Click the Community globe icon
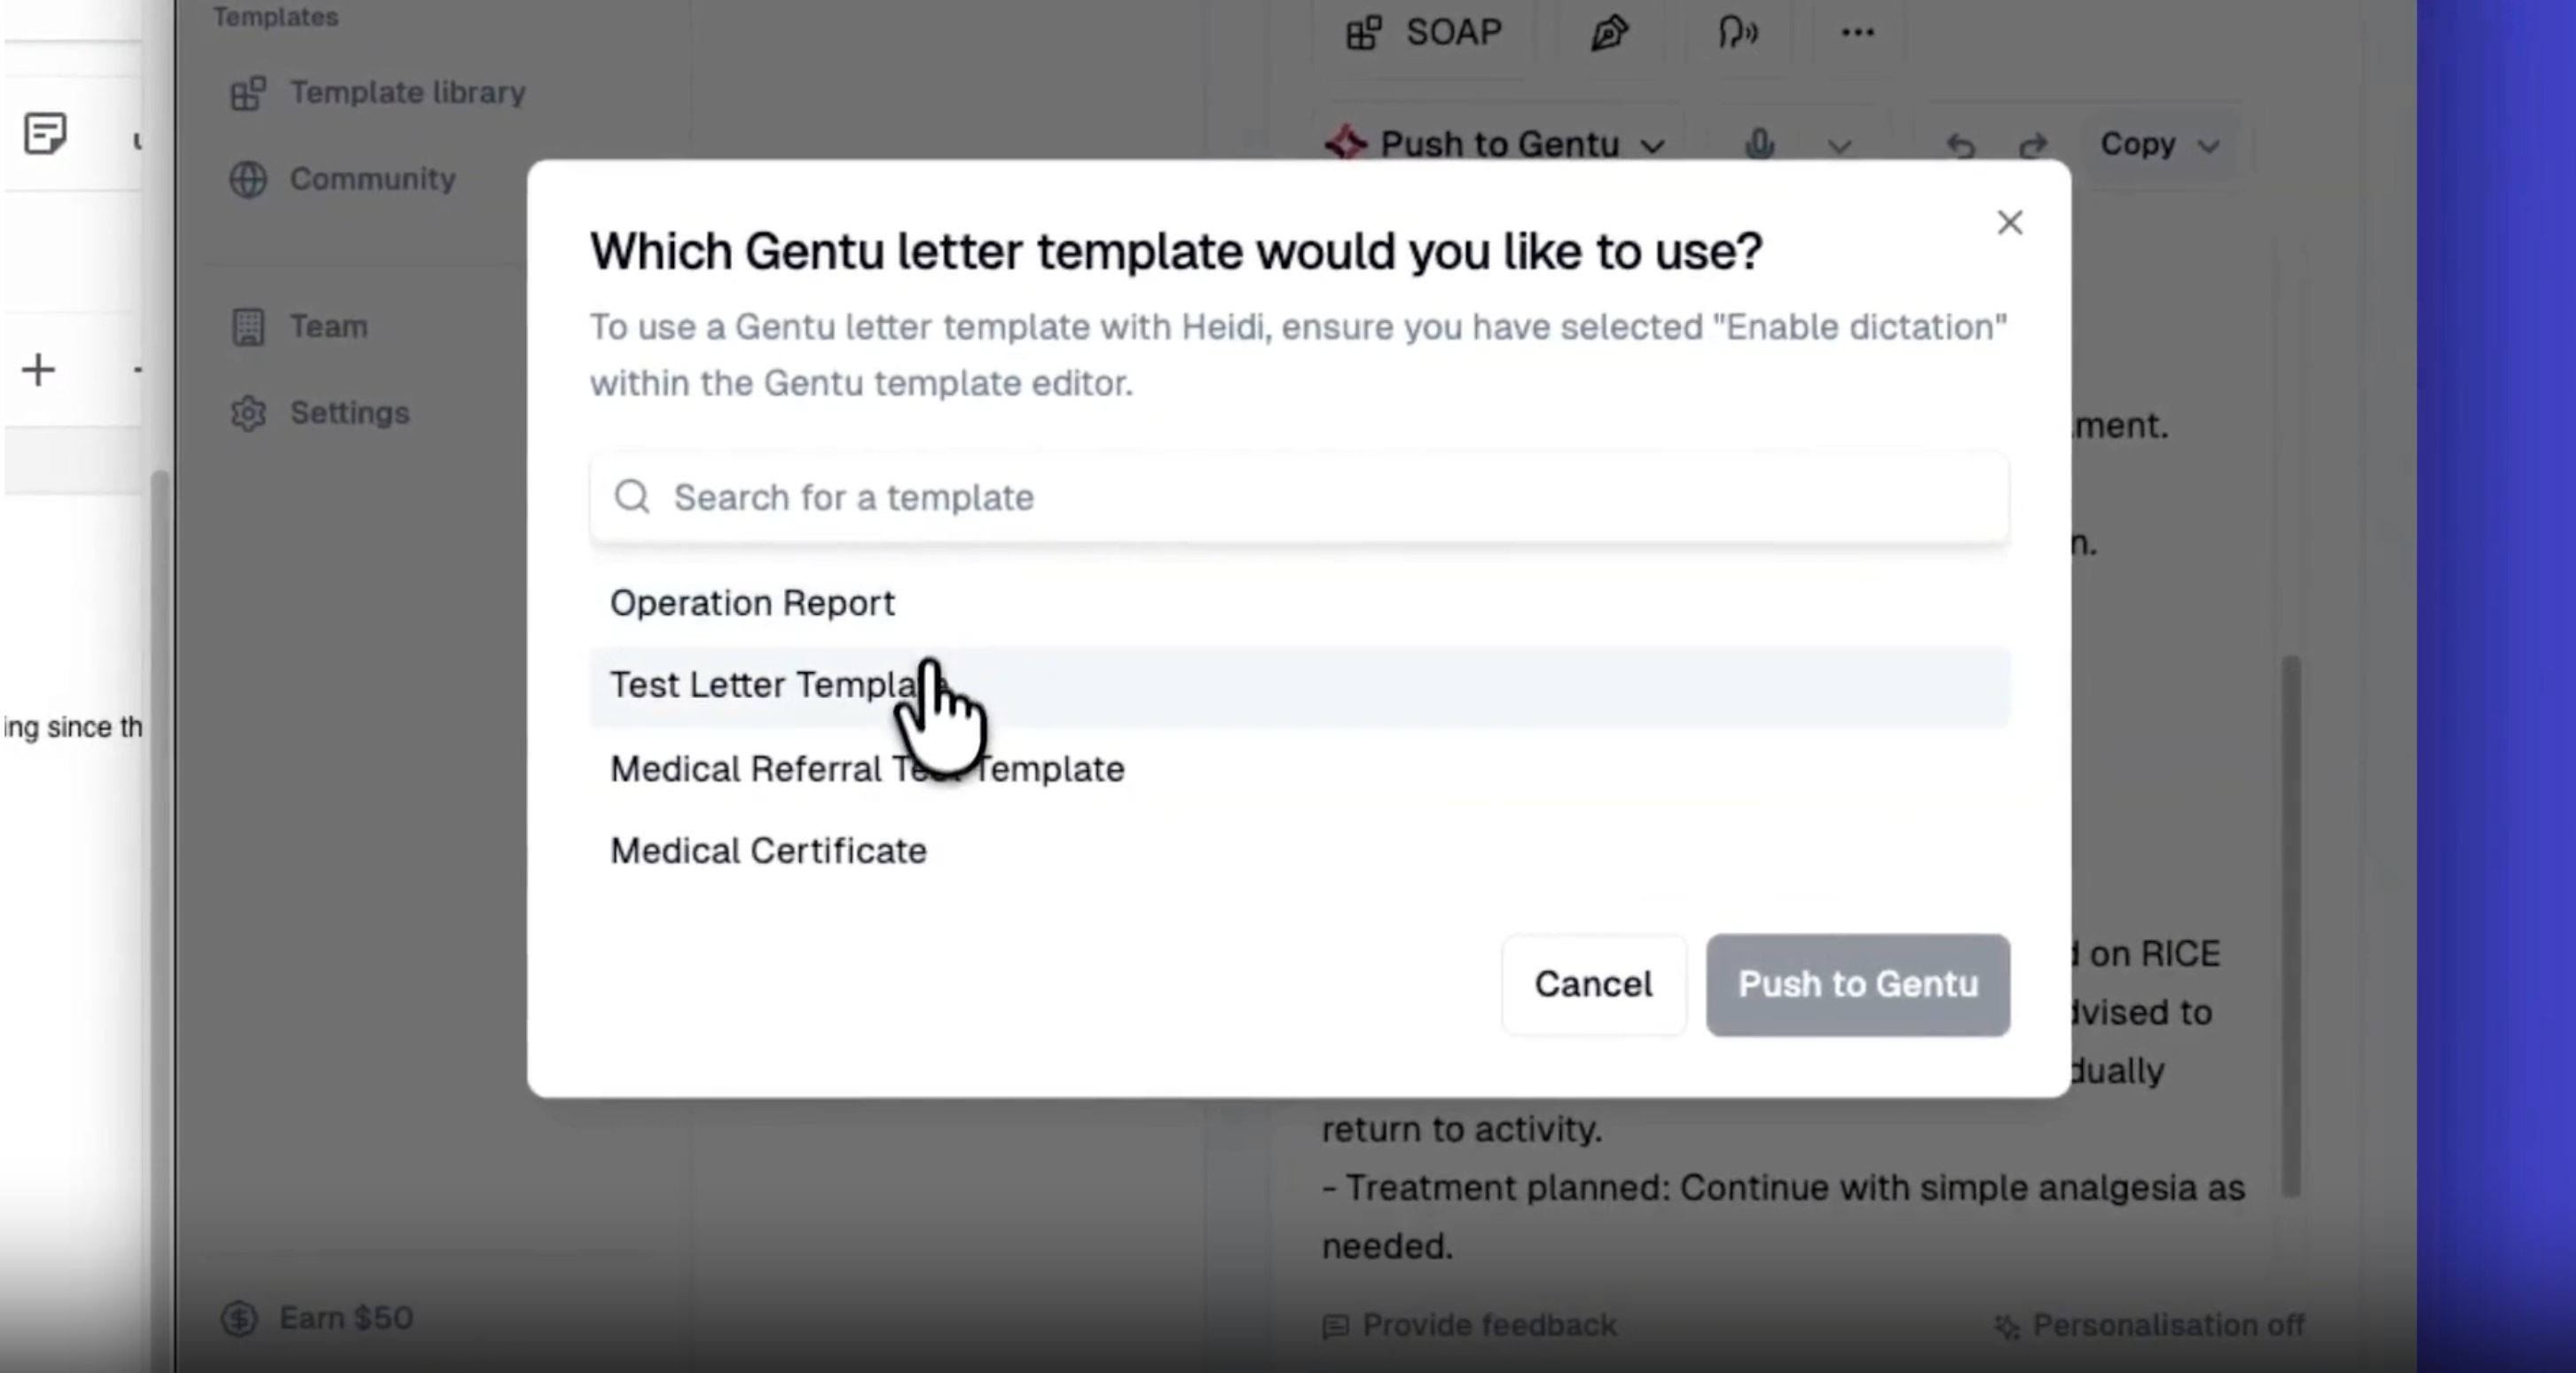This screenshot has height=1373, width=2576. coord(247,180)
